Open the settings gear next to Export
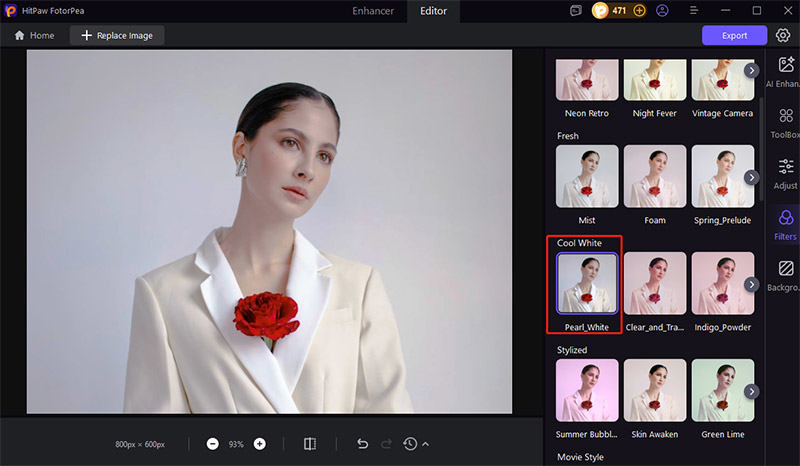800x466 pixels. coord(783,35)
